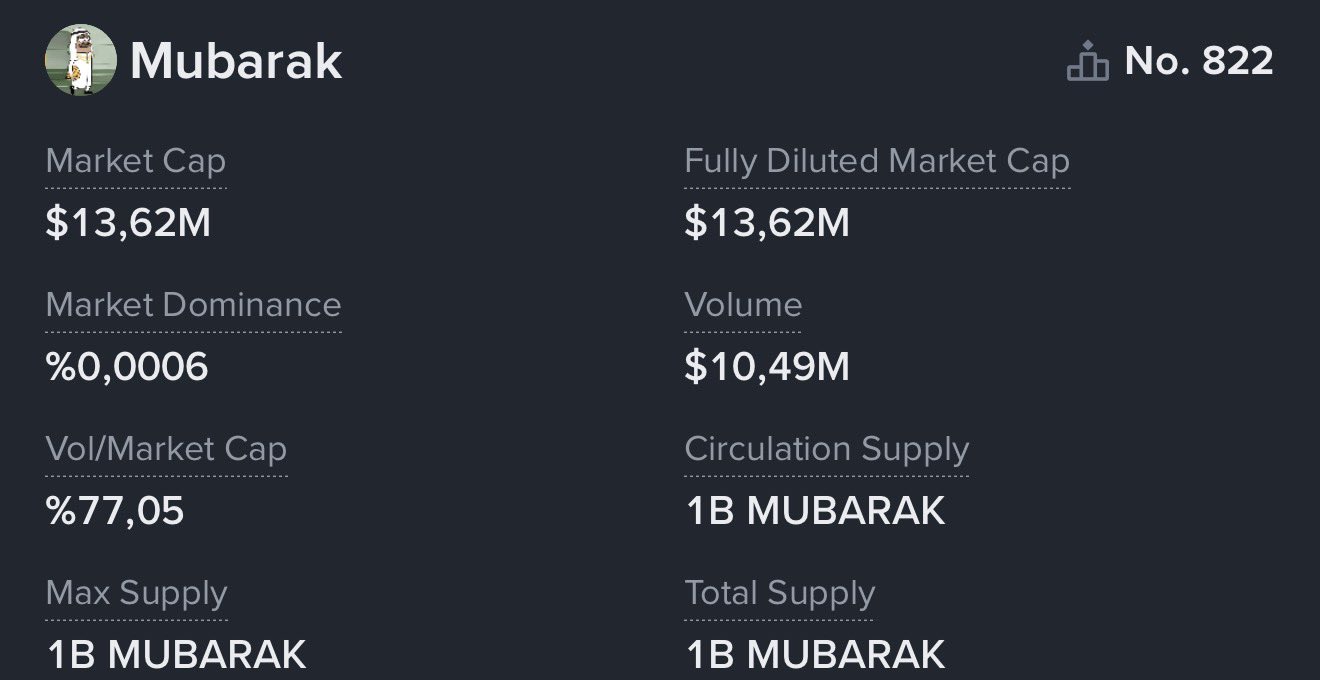Screen dimensions: 1320x680
Task: Click 1B MUBARAK under Circulation Supply
Action: [x=815, y=511]
